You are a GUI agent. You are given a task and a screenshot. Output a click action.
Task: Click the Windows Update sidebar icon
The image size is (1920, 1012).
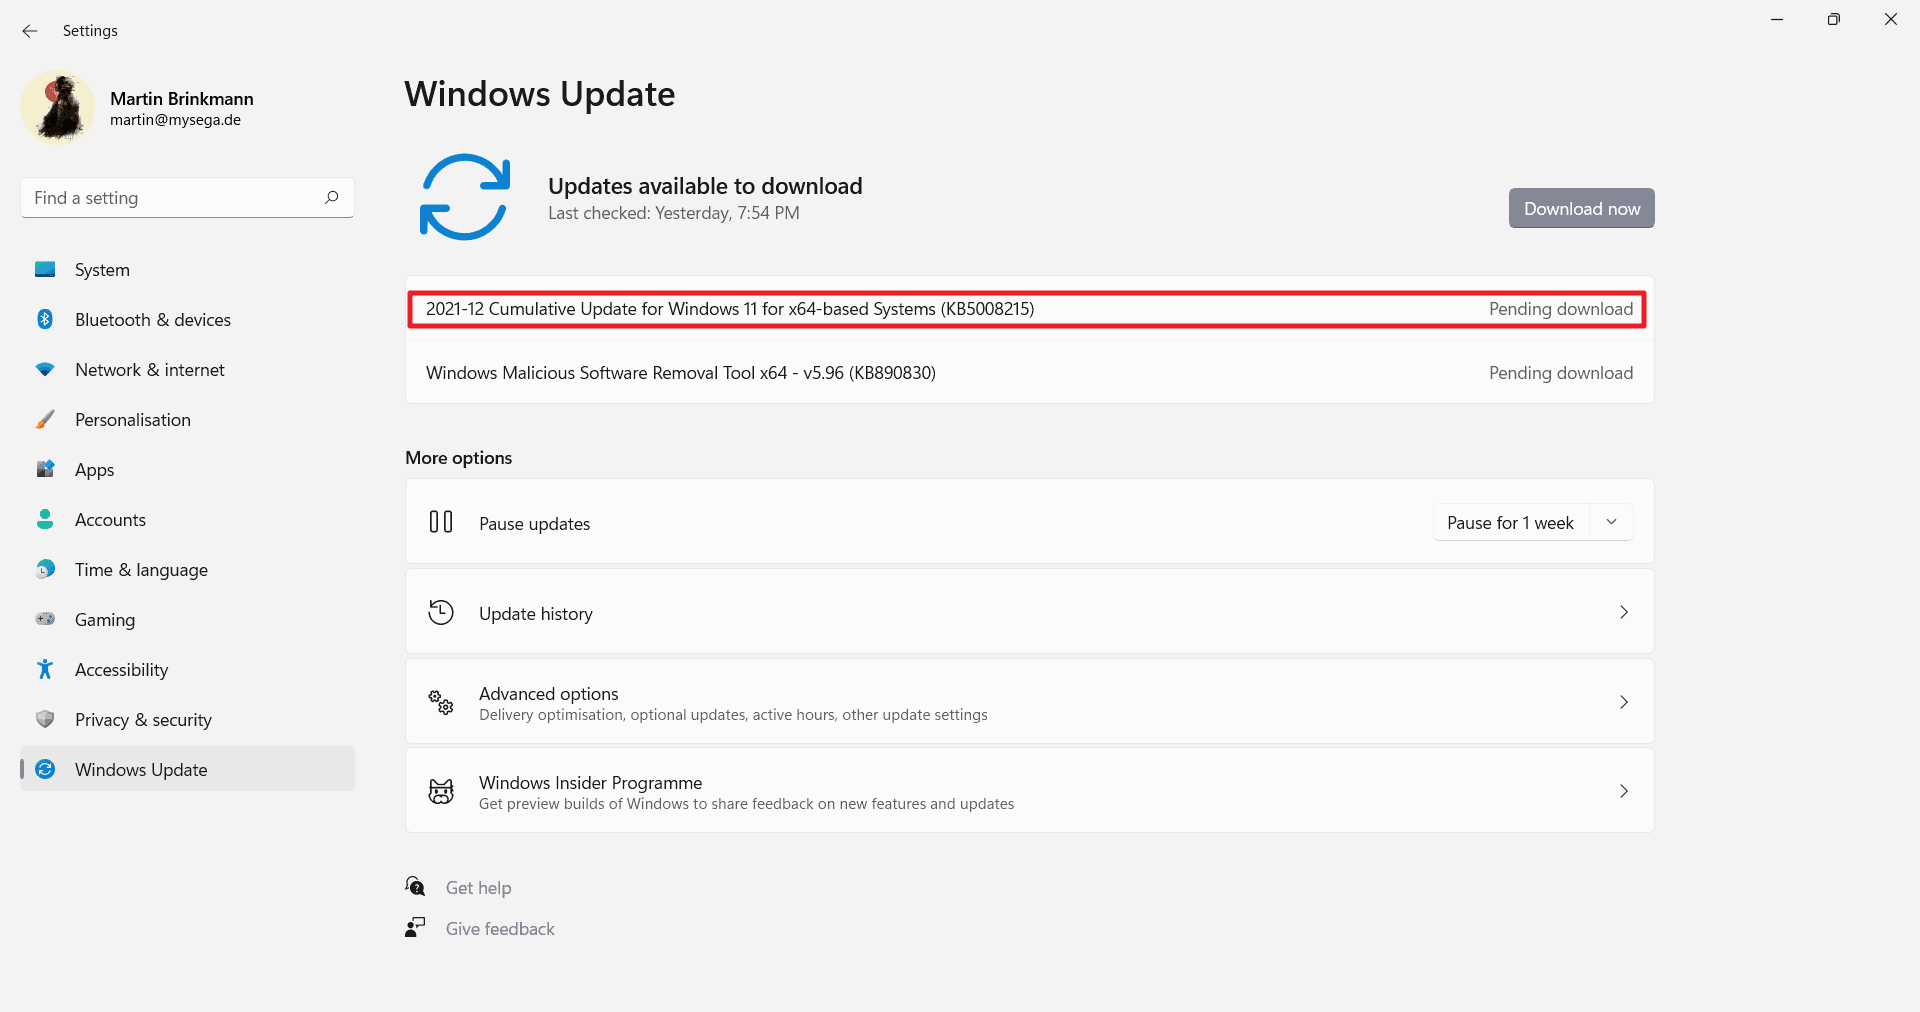click(x=45, y=769)
